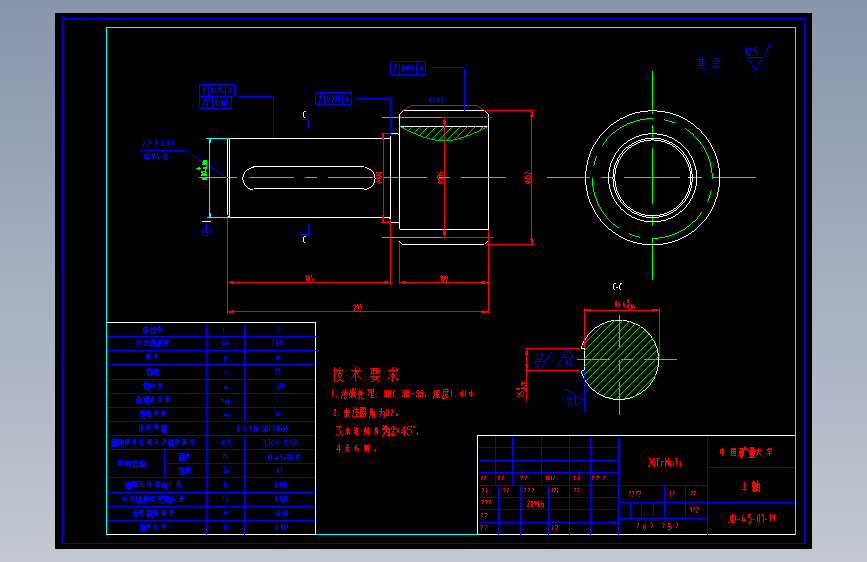Click the "JD-45-01-10" cell in gear table
Screen dimensions: 867x562
284,457
